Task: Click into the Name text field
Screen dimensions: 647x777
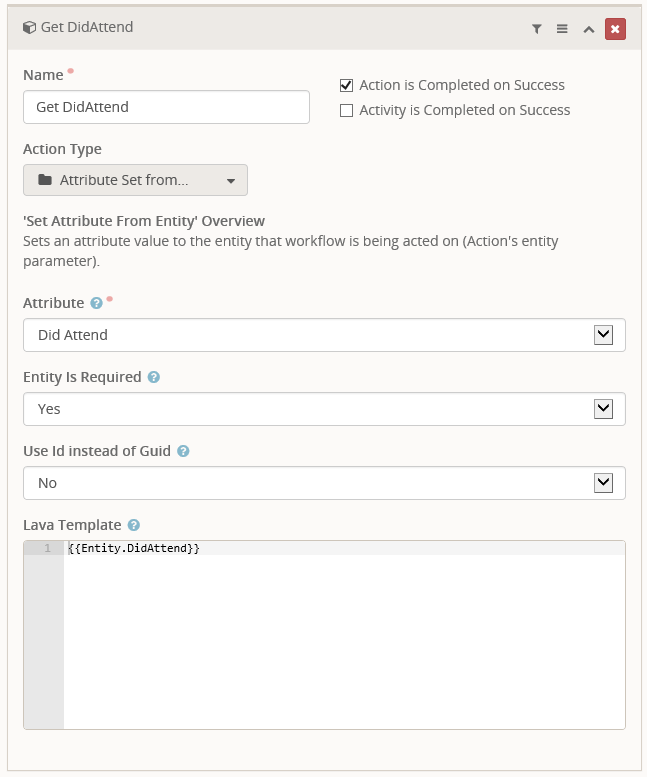Action: coord(166,107)
